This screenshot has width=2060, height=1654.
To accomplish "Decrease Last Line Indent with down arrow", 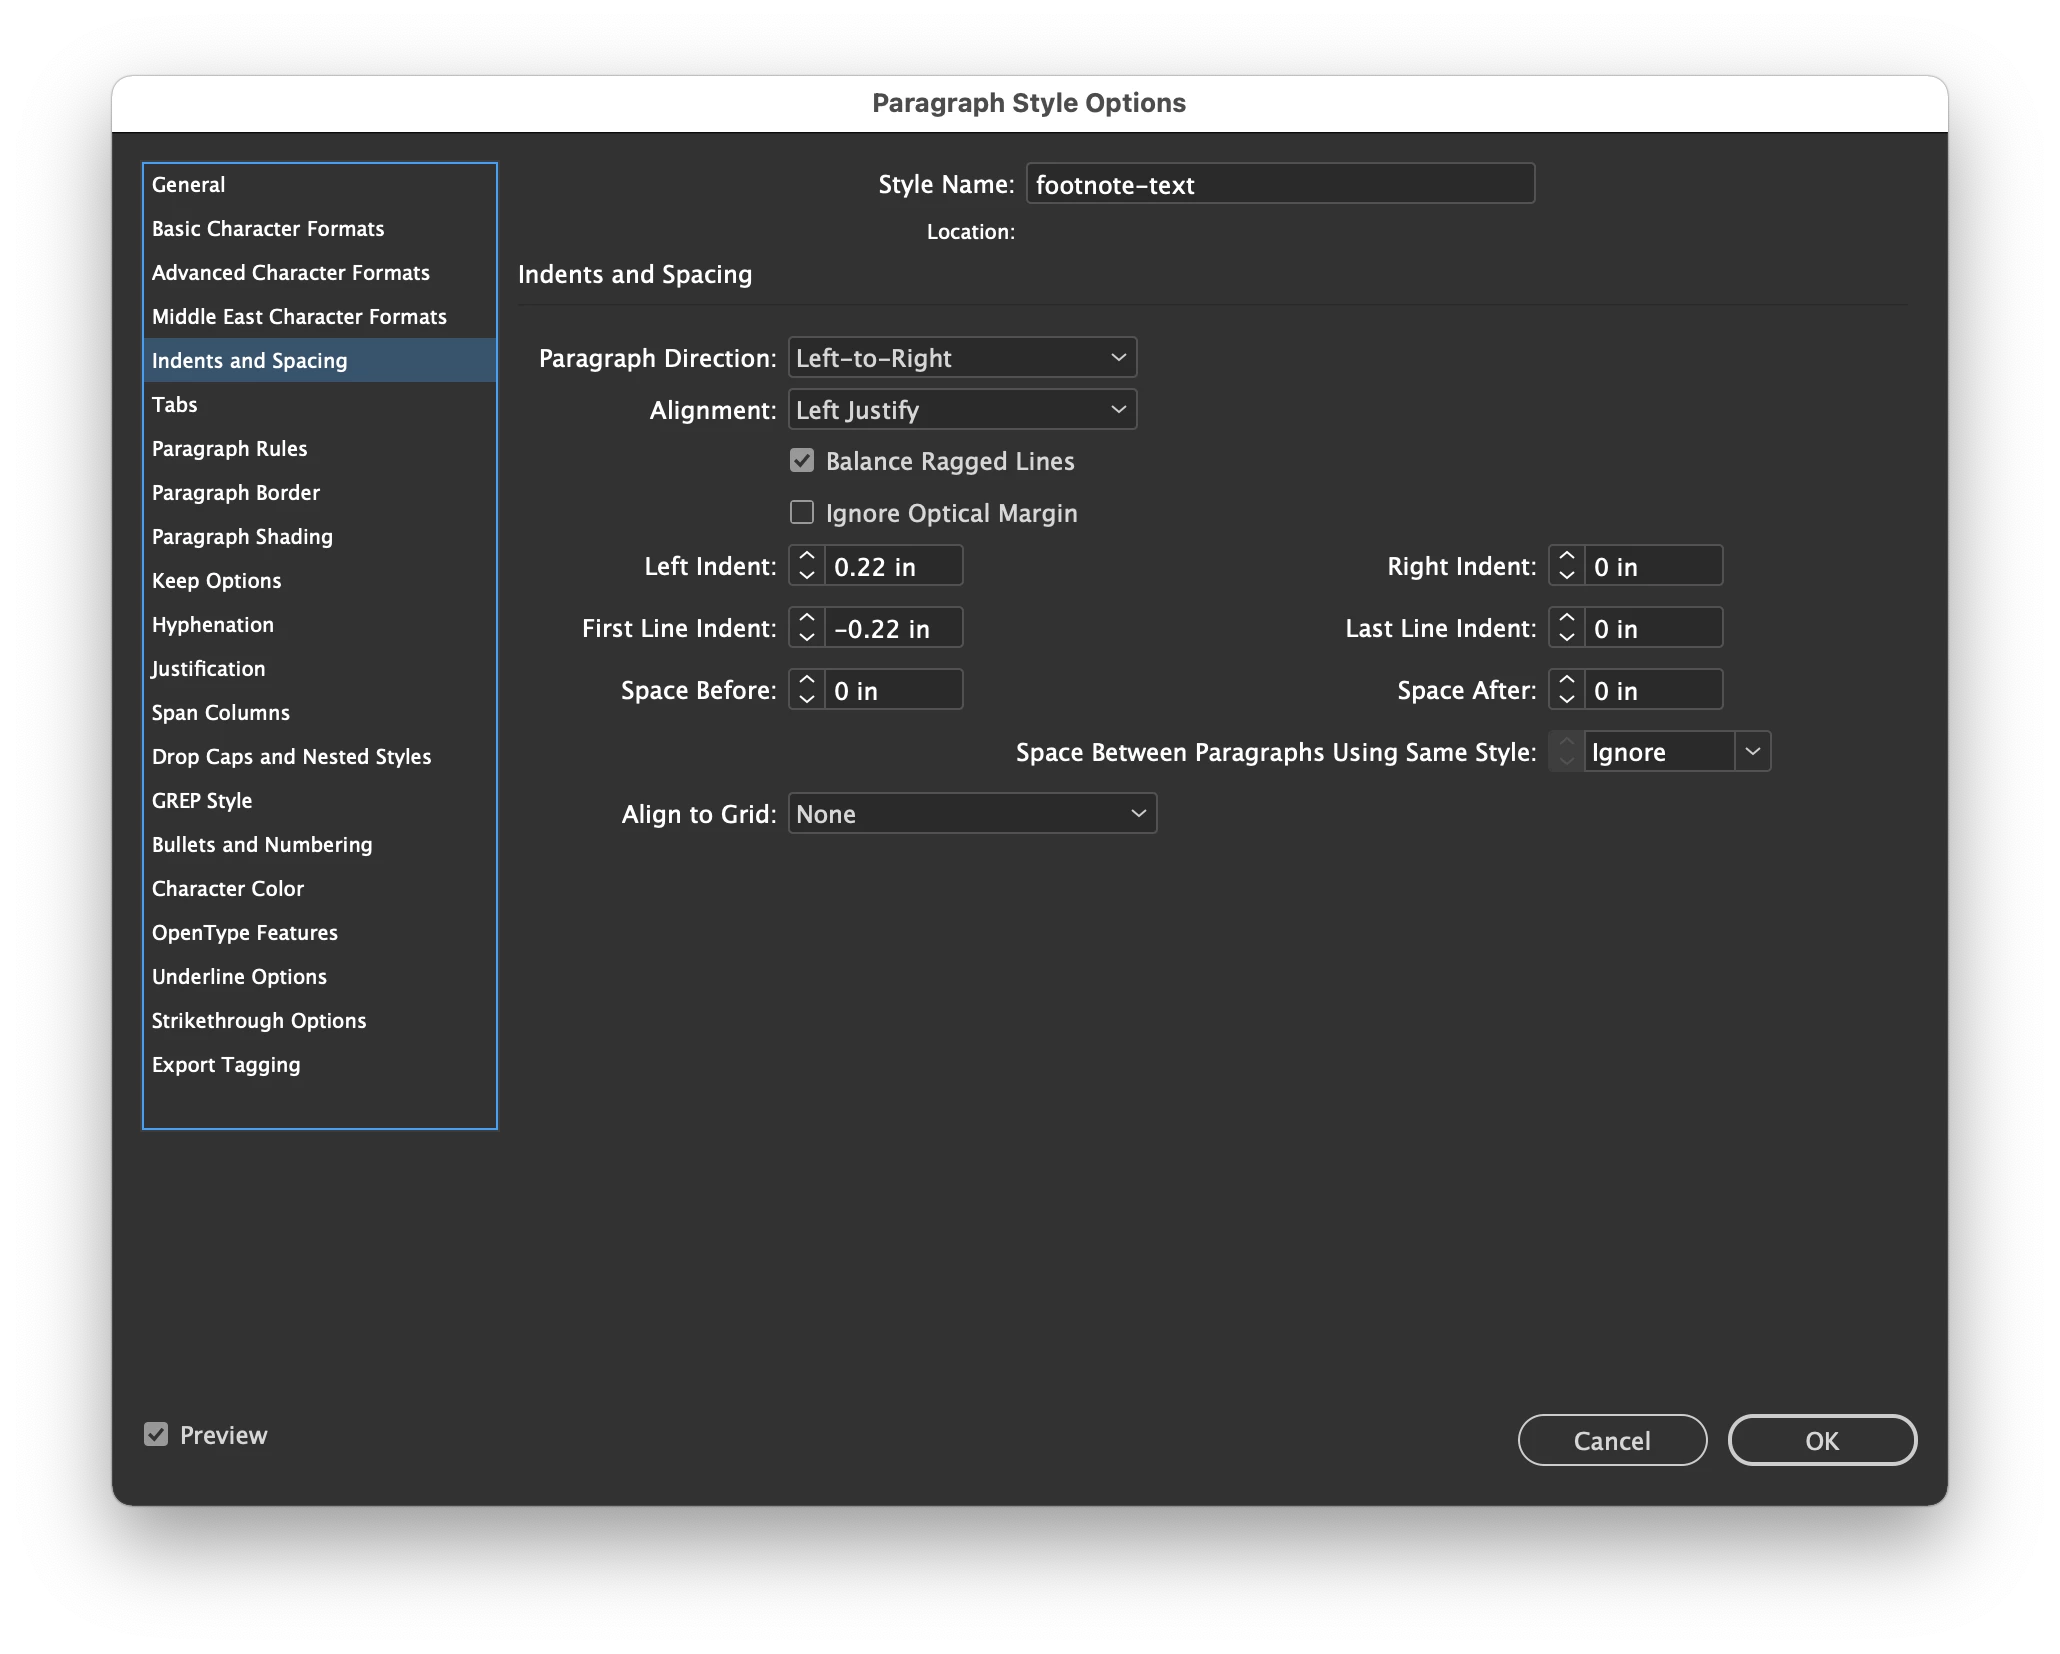I will tap(1567, 638).
